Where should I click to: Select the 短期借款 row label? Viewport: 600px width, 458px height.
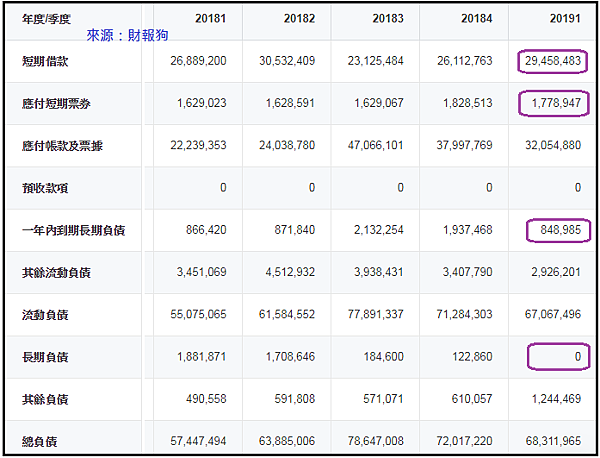tap(45, 61)
